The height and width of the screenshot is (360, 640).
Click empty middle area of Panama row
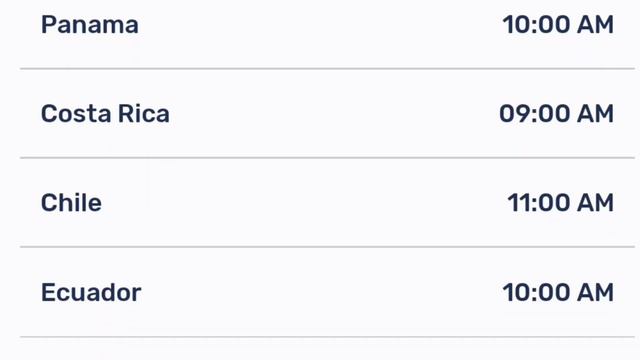(320, 25)
